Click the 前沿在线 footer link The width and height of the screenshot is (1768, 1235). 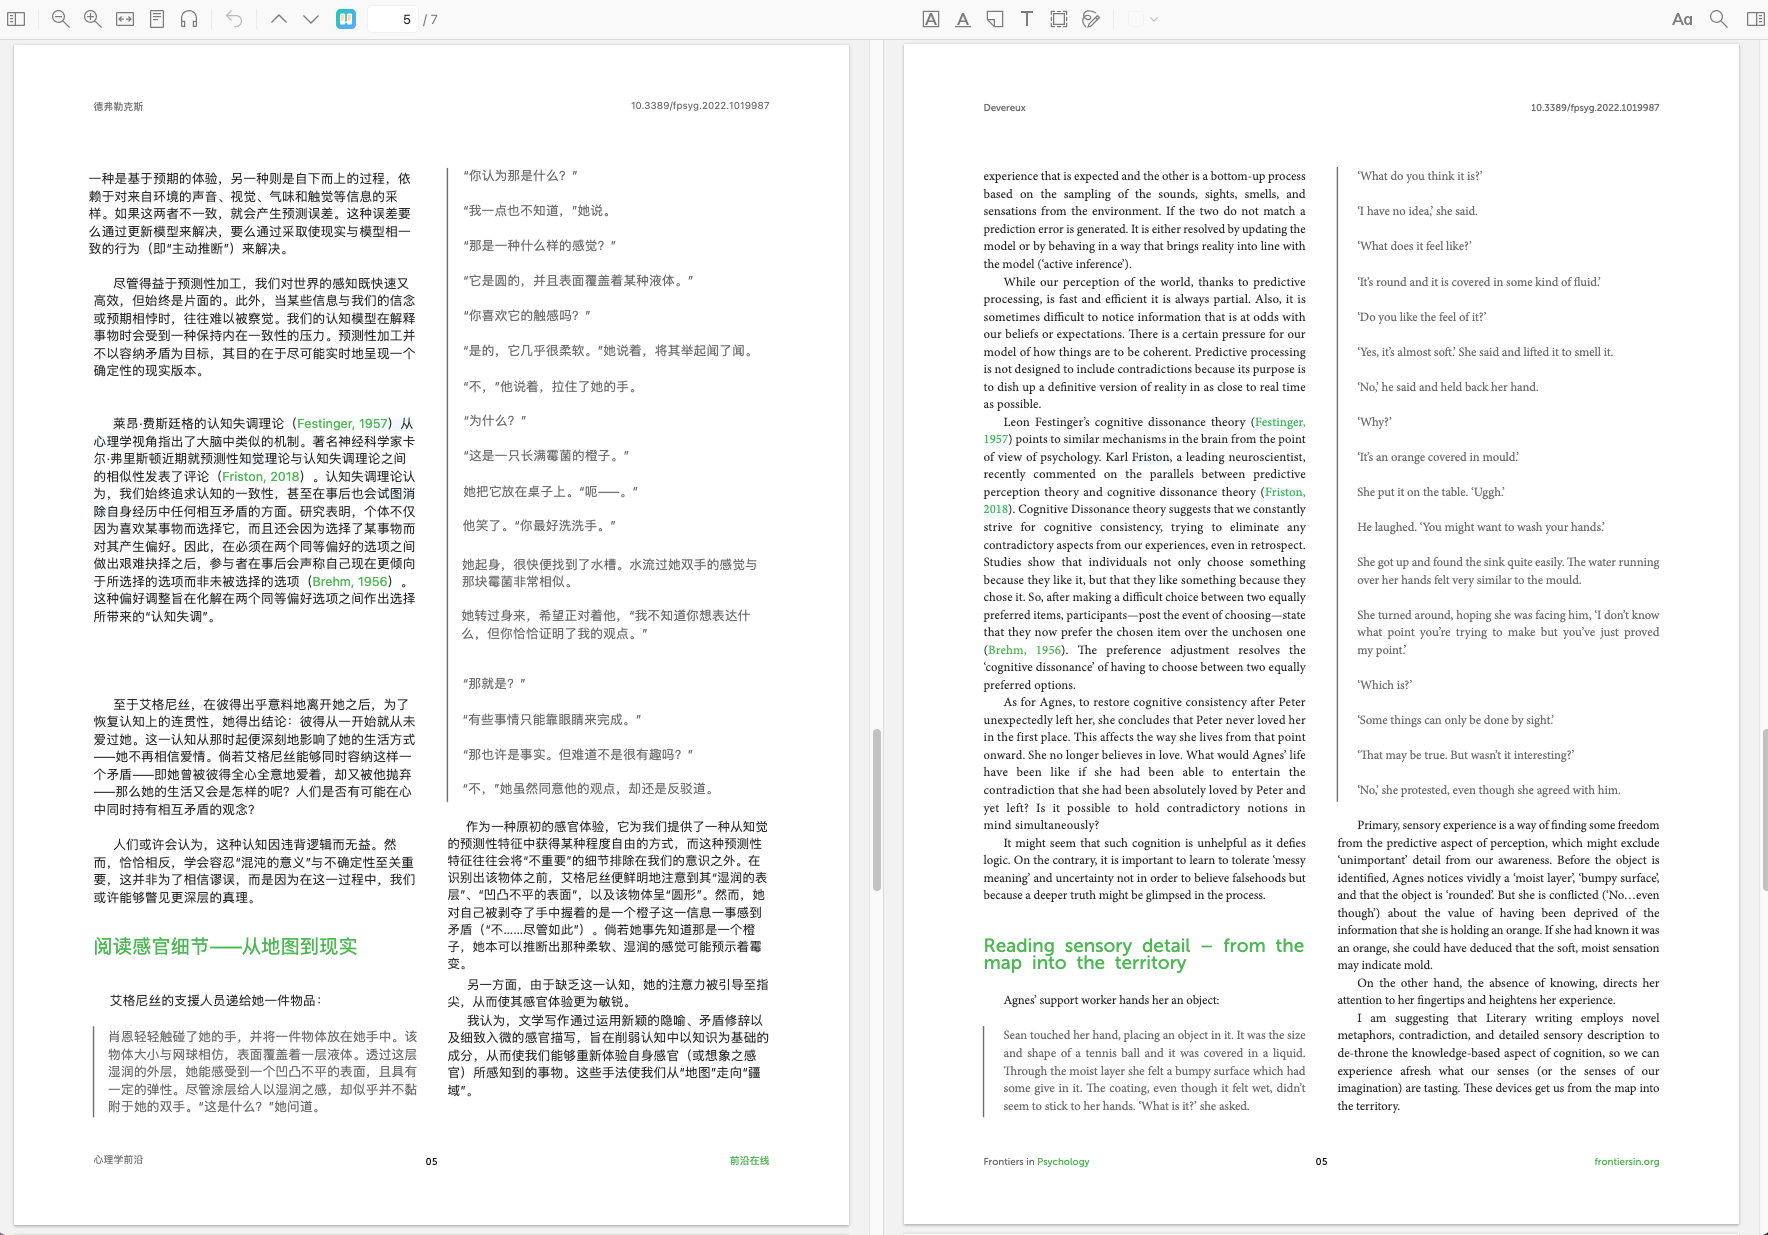click(x=749, y=1161)
